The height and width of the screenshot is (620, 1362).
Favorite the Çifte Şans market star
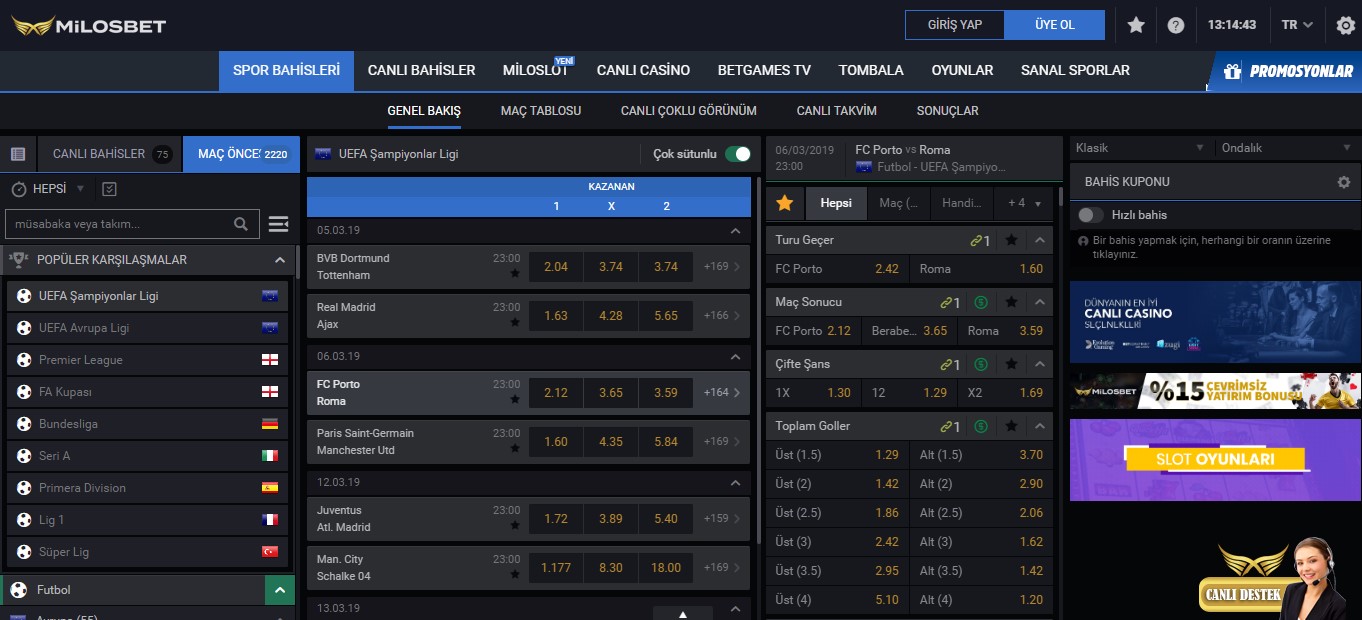1011,364
